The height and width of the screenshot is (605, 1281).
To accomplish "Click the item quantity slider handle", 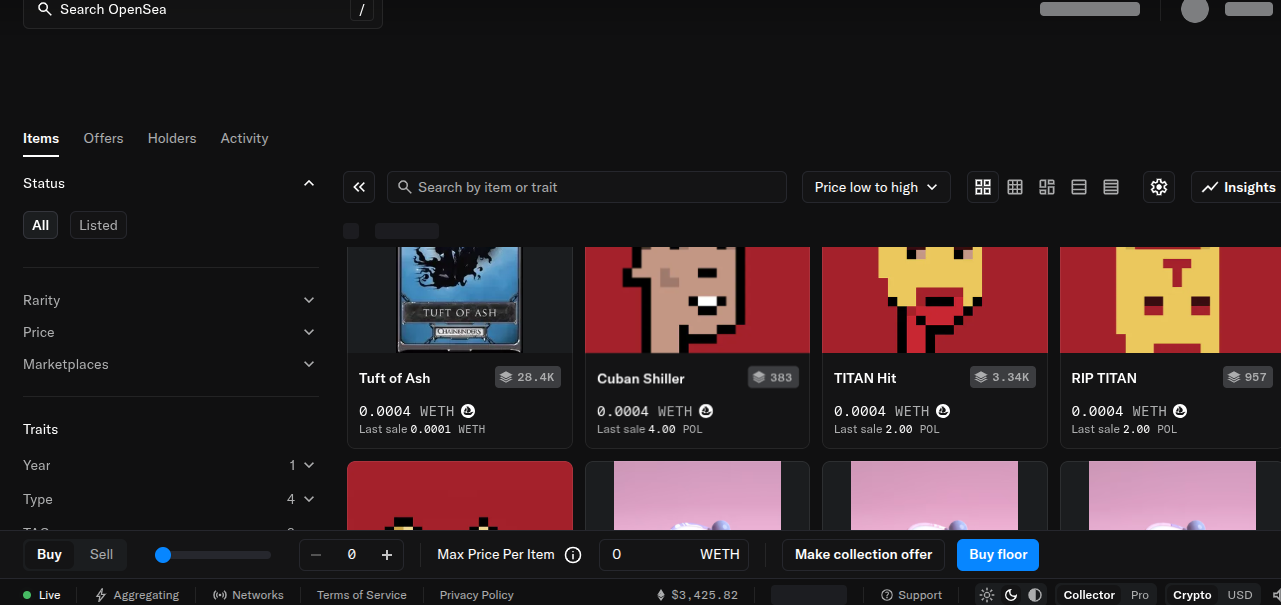I will 164,555.
